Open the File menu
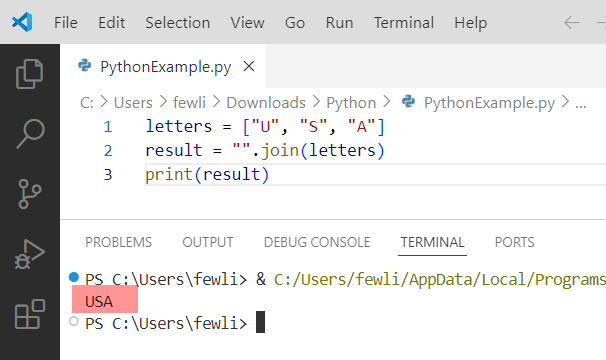The width and height of the screenshot is (606, 360). (x=66, y=22)
